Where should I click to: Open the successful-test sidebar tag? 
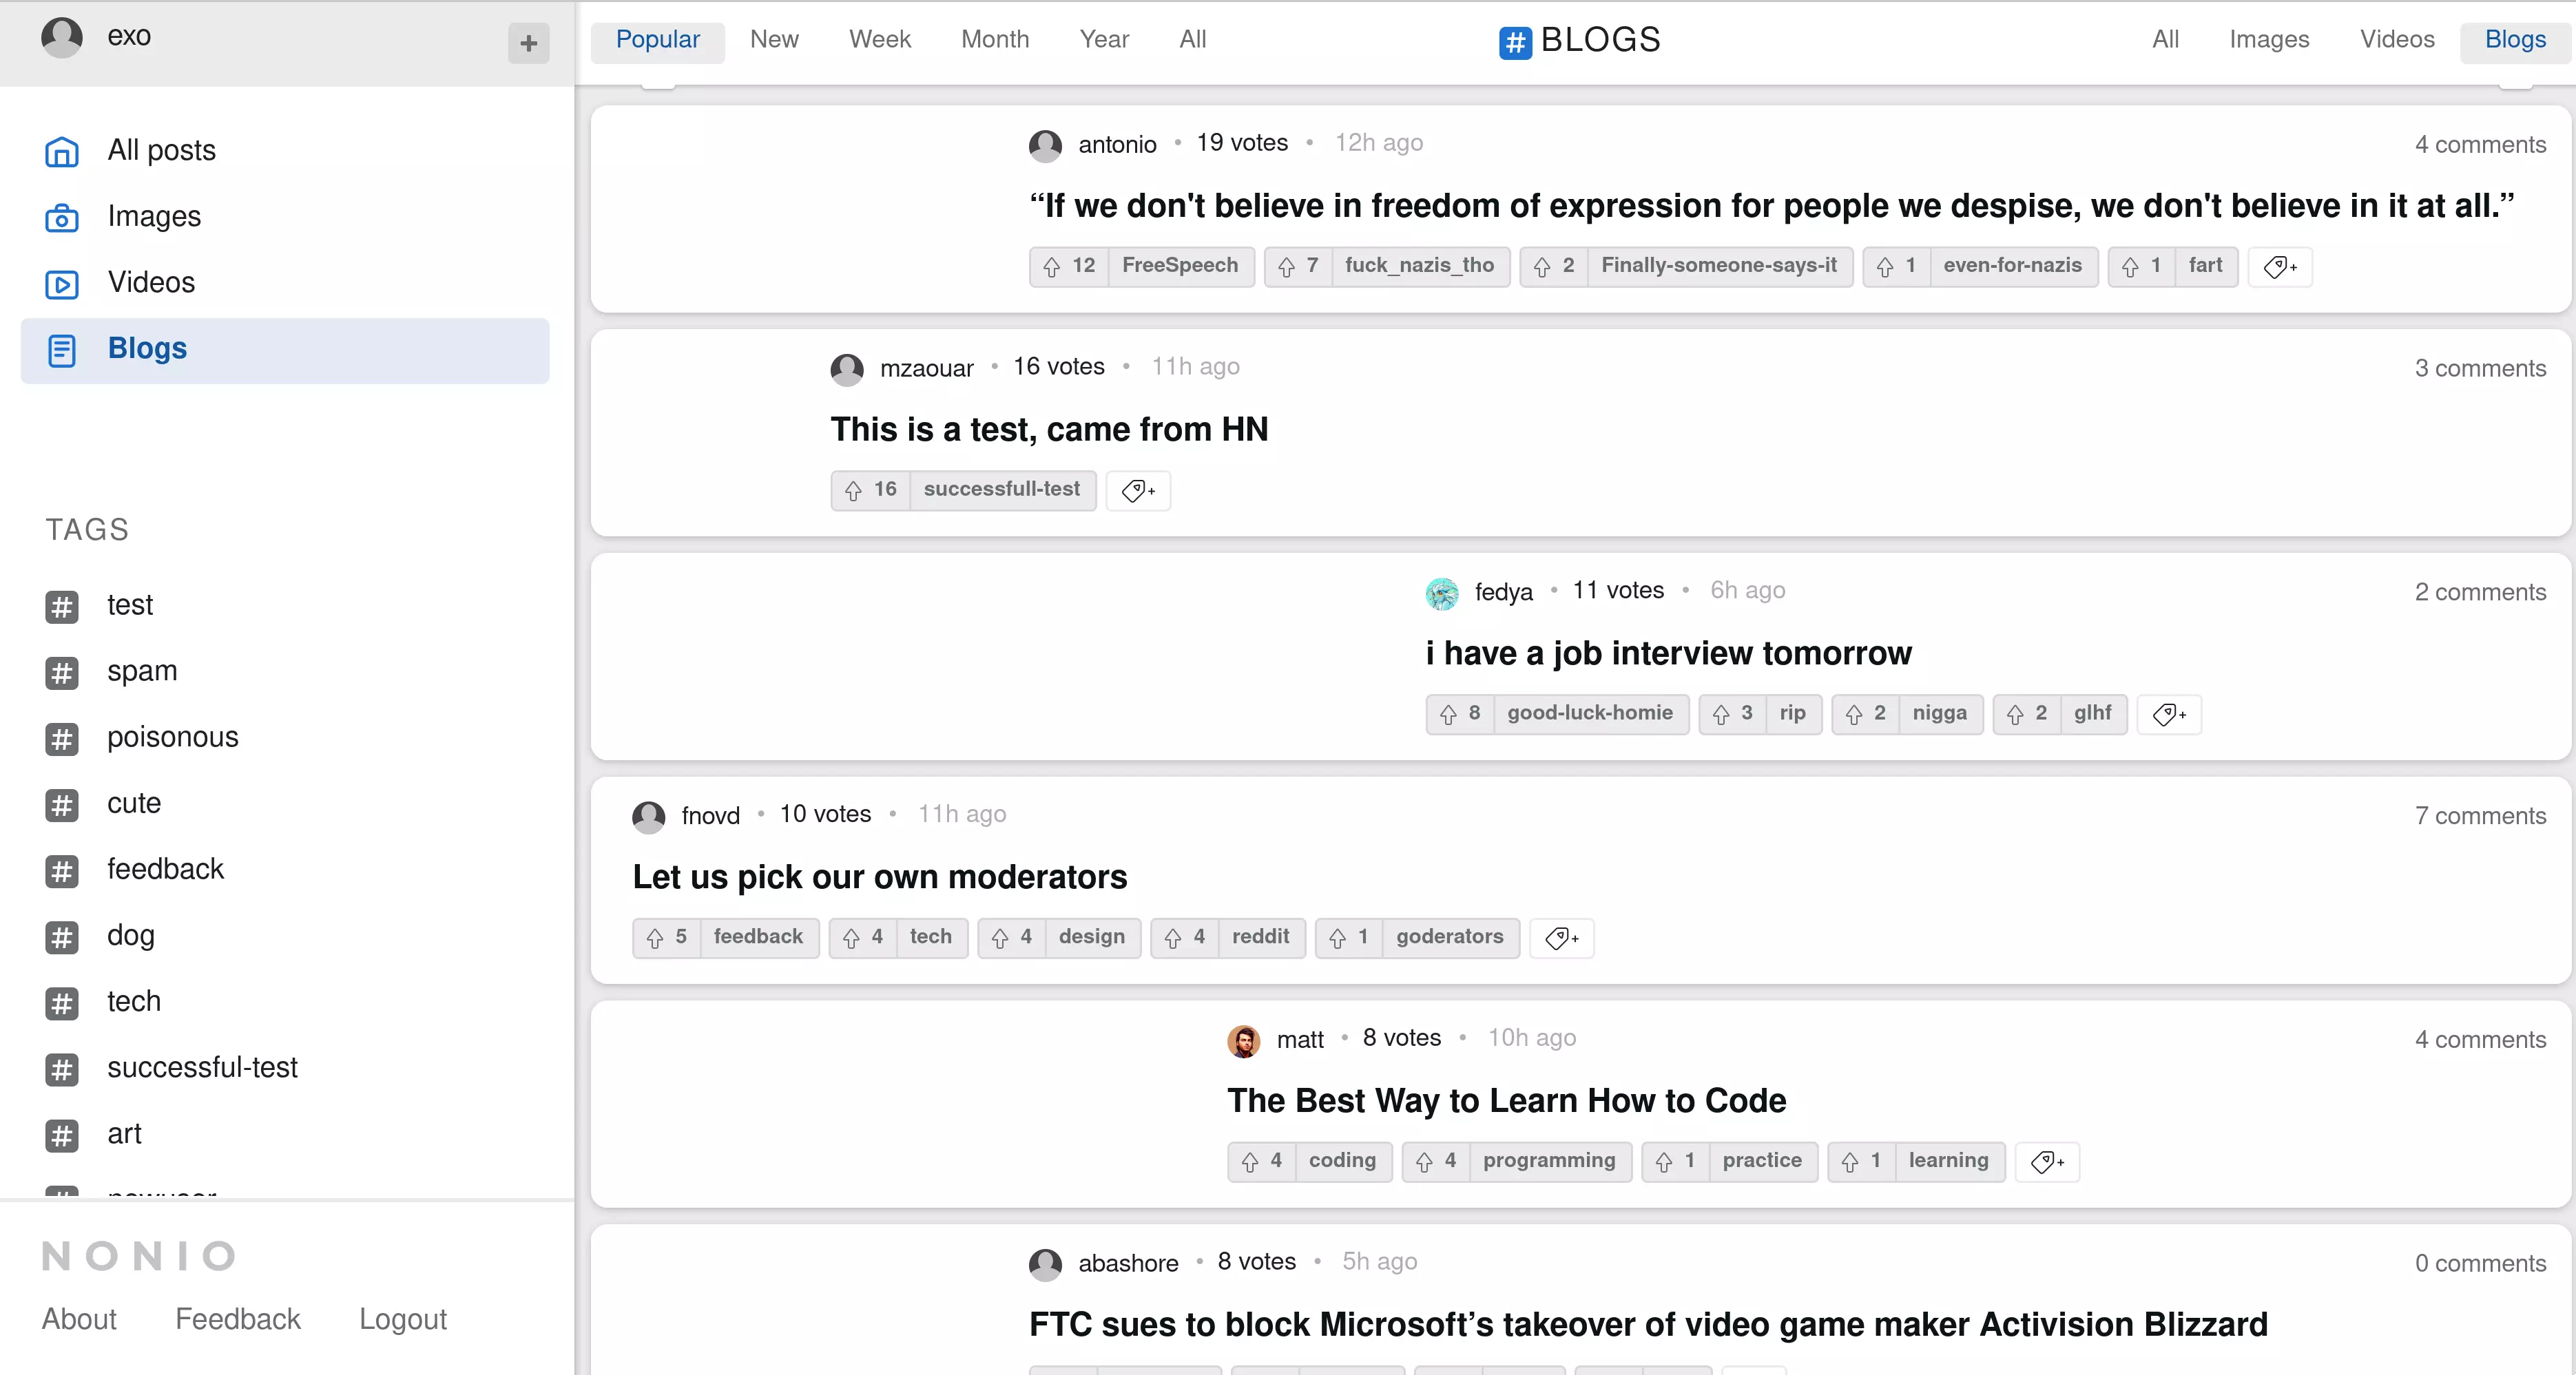[x=202, y=1067]
